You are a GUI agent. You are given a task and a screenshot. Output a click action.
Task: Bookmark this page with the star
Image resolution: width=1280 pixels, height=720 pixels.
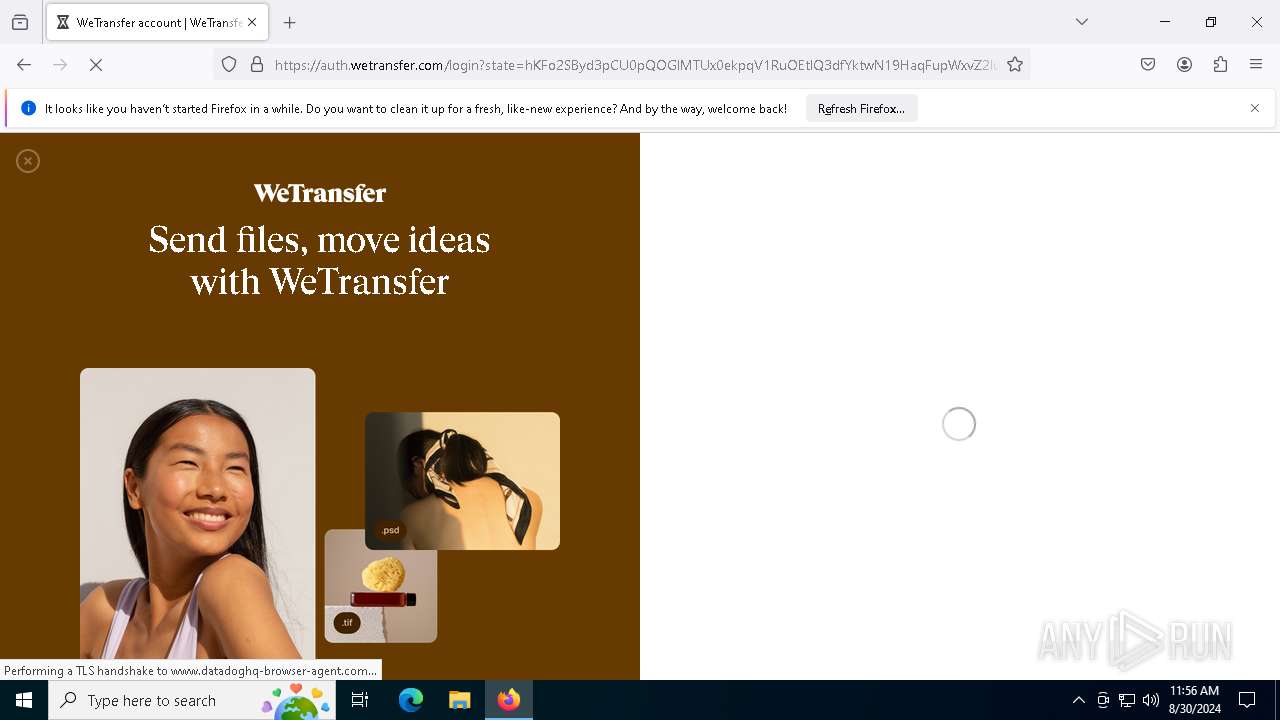[x=1015, y=65]
